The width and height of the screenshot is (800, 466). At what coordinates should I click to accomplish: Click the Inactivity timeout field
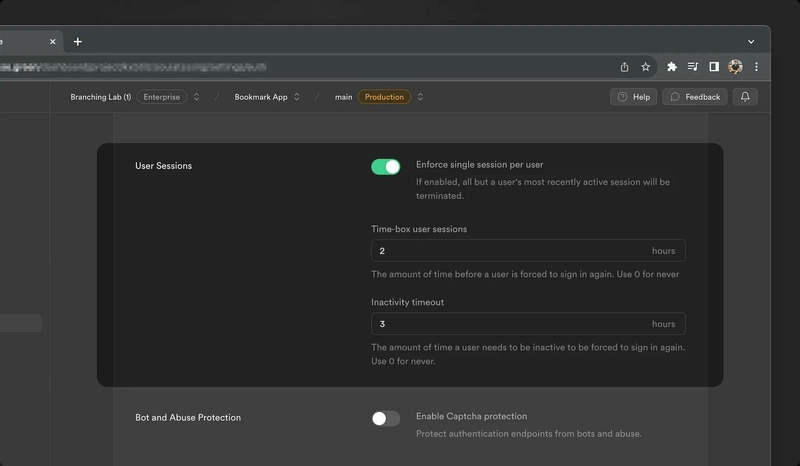click(x=528, y=324)
